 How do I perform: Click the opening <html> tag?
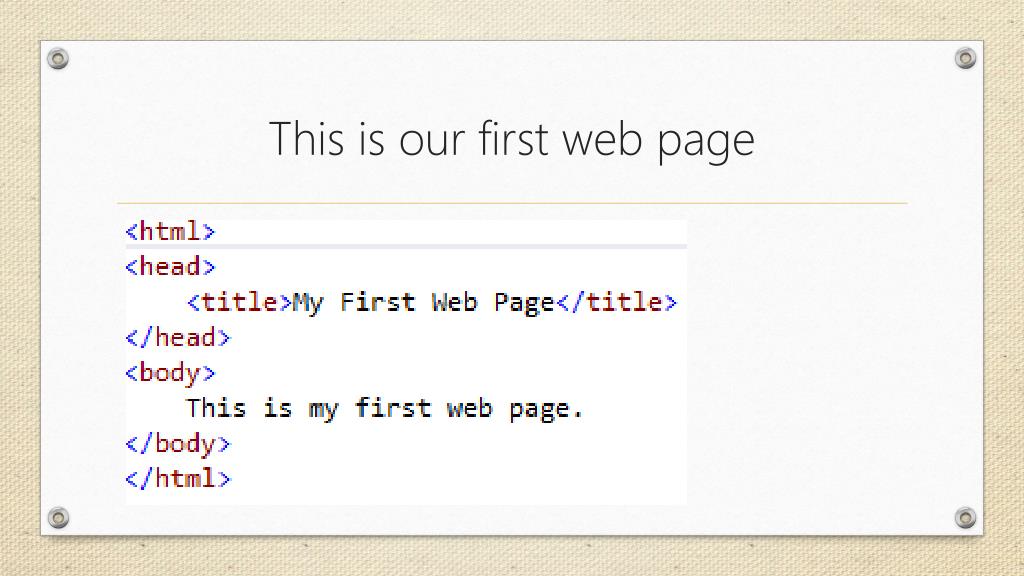pyautogui.click(x=170, y=231)
